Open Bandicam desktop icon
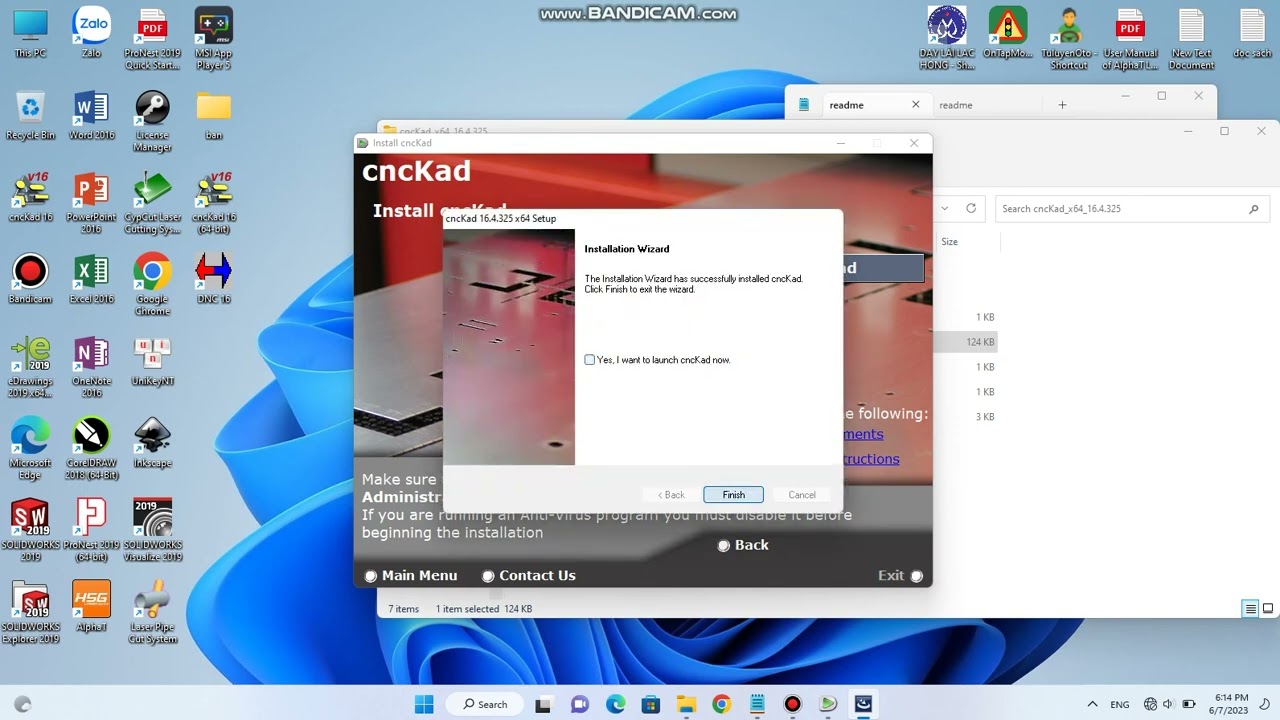The width and height of the screenshot is (1280, 720). [x=30, y=279]
